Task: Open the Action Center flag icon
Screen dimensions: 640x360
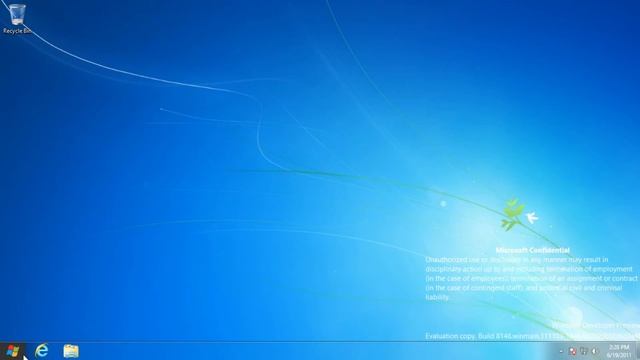Action: click(x=573, y=351)
